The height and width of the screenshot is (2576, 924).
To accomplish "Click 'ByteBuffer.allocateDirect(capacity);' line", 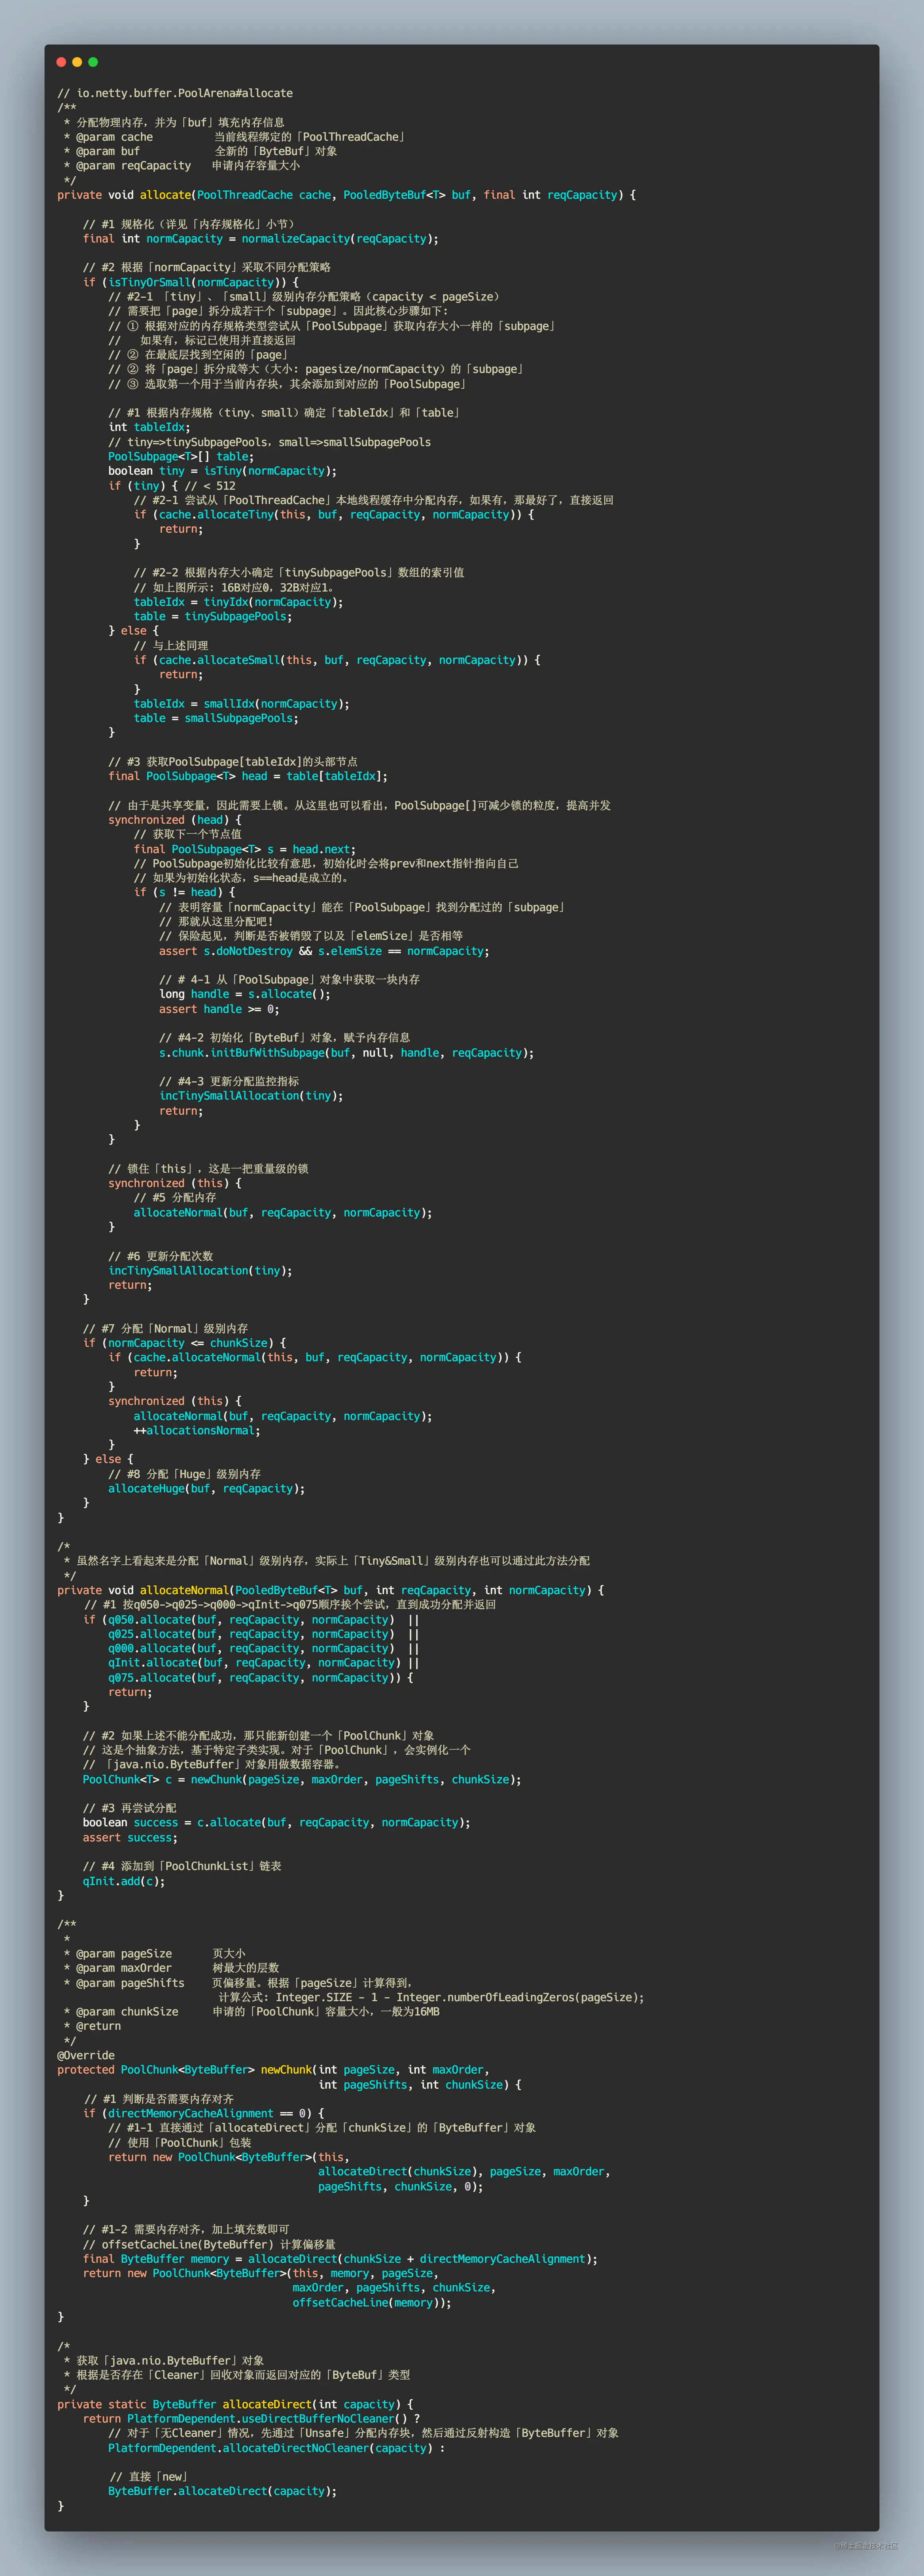I will click(222, 2492).
